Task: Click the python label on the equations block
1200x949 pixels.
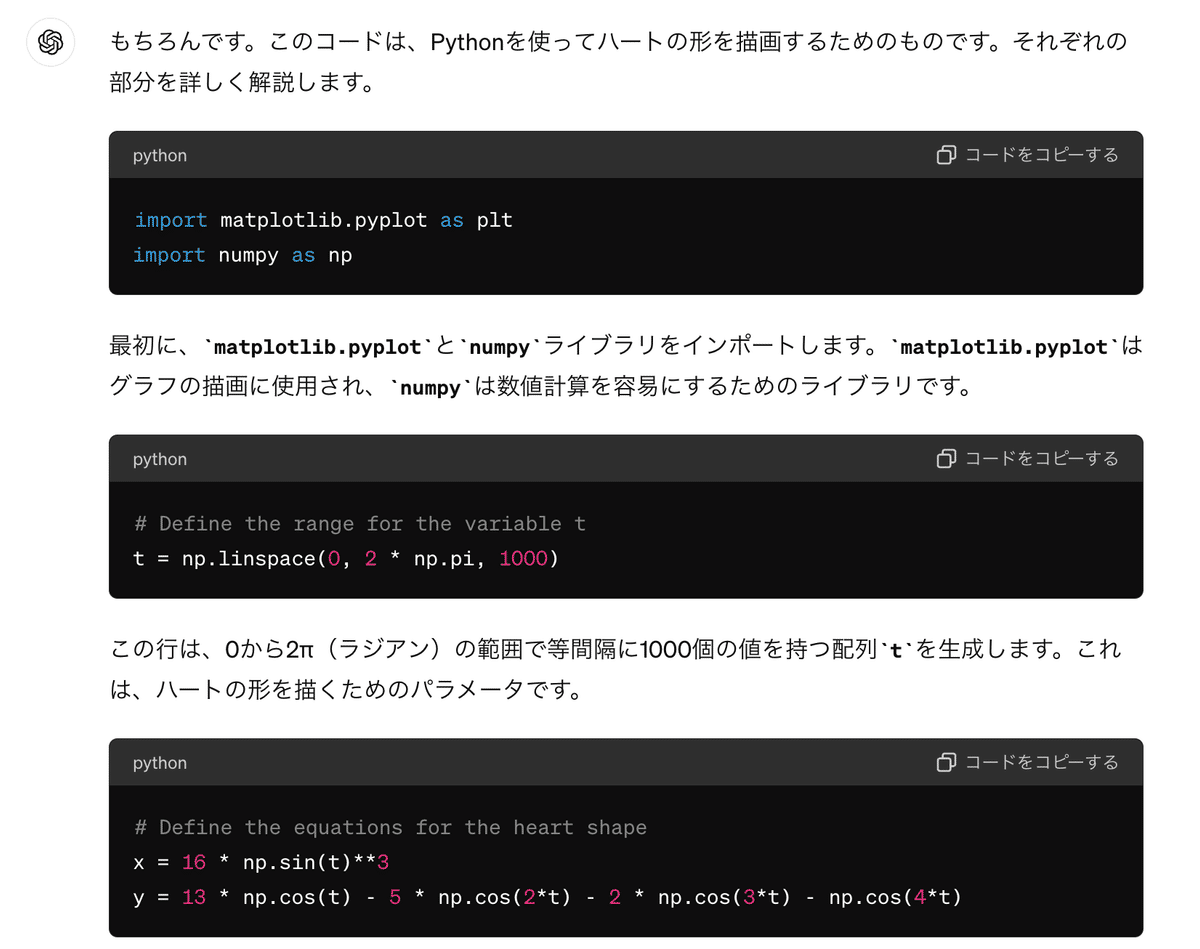Action: pyautogui.click(x=160, y=764)
